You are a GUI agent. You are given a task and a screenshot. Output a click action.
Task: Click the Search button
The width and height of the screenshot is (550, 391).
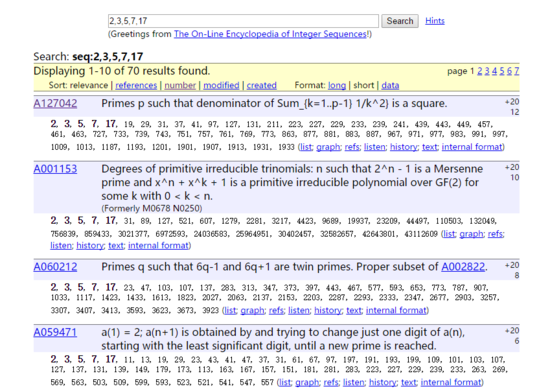[x=400, y=21]
